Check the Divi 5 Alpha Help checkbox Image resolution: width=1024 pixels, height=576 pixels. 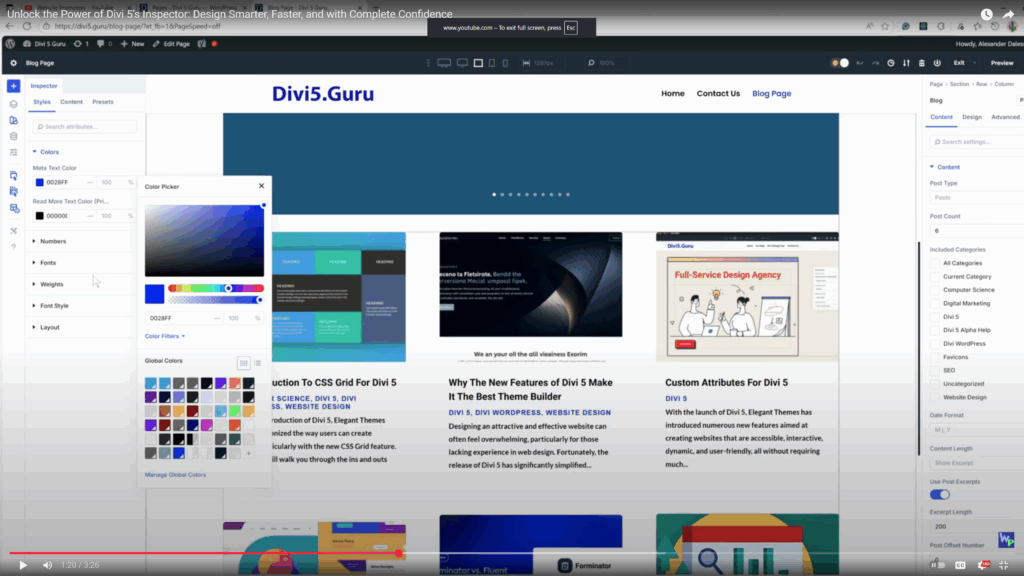935,330
